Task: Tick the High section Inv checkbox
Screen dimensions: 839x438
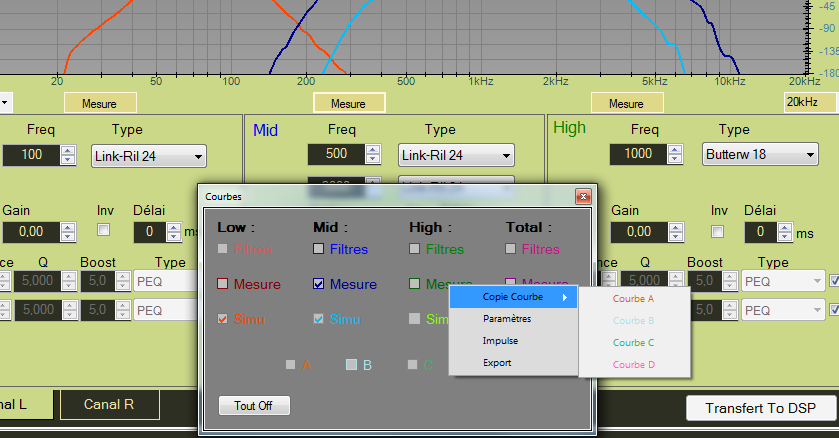Action: pos(716,232)
